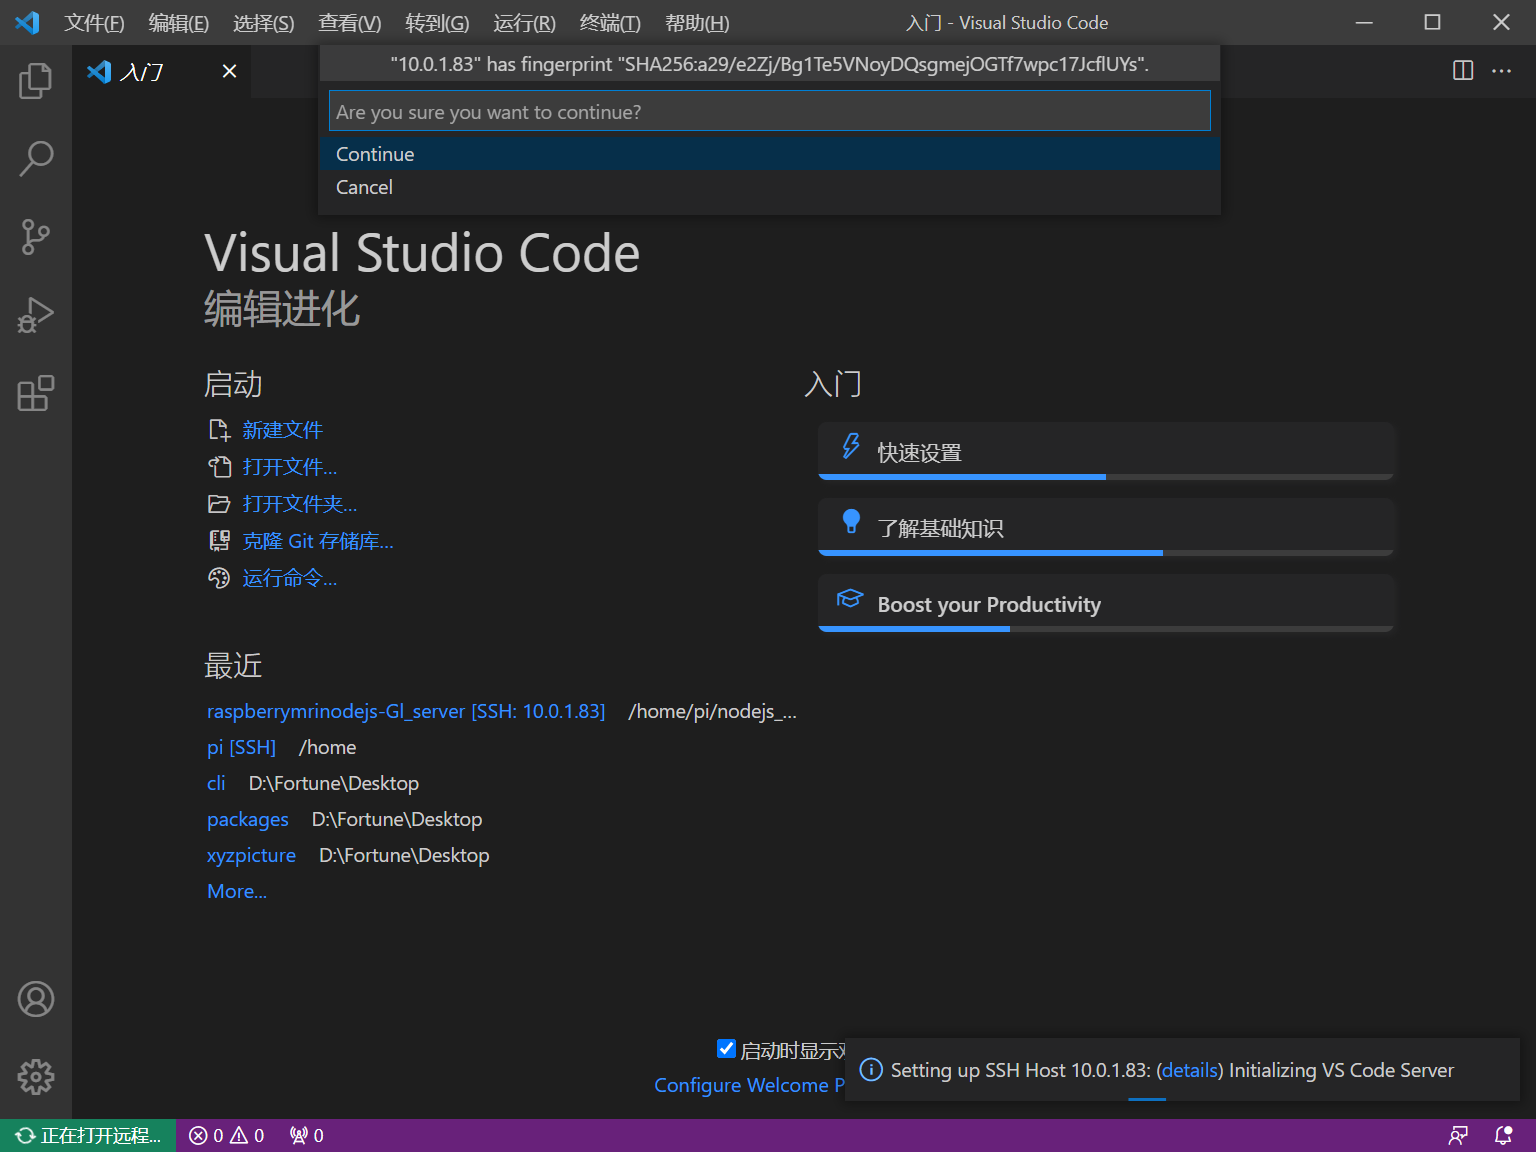Click the 克隆 Git 存储库... link
This screenshot has height=1152, width=1536.
coord(318,541)
